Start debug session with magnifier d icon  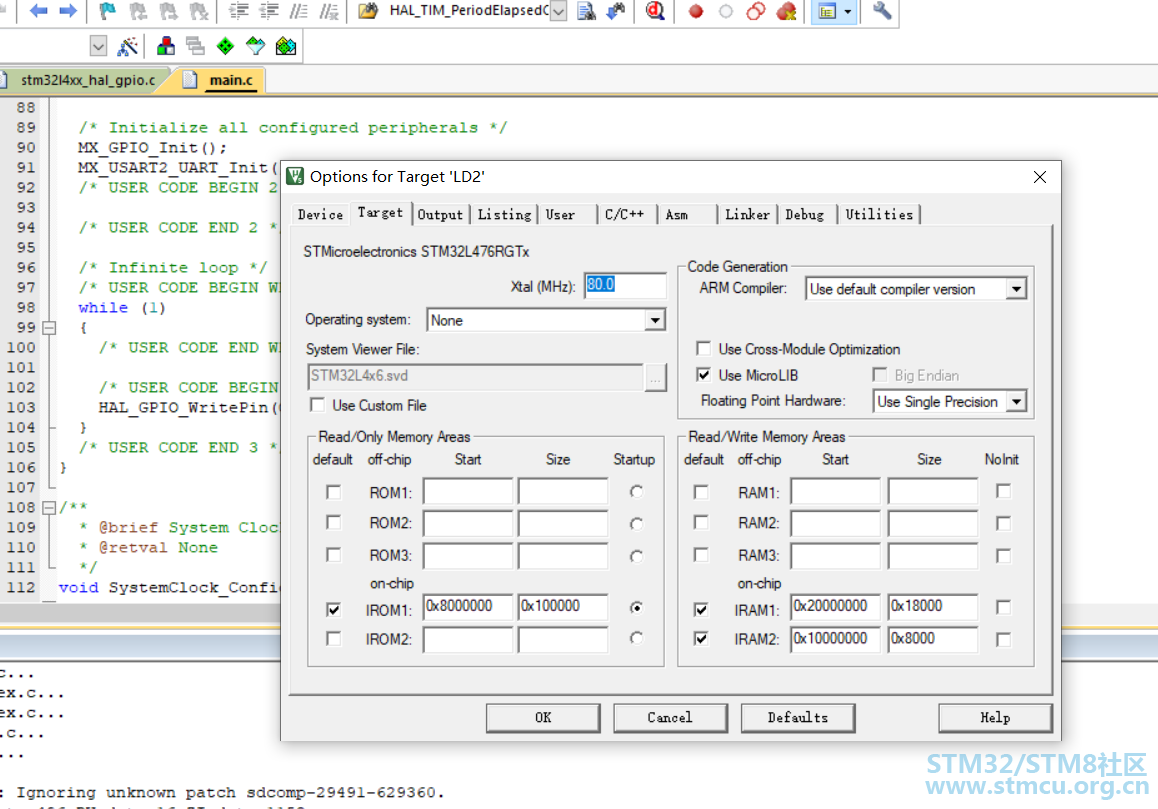pos(655,11)
